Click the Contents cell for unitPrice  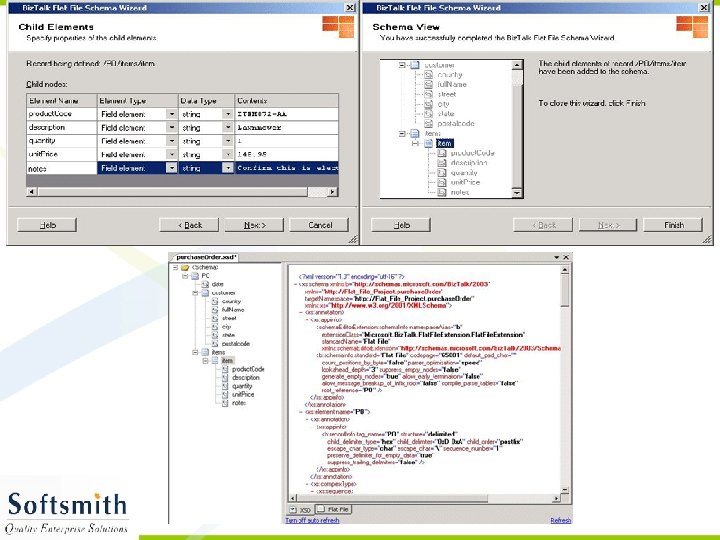pos(287,155)
